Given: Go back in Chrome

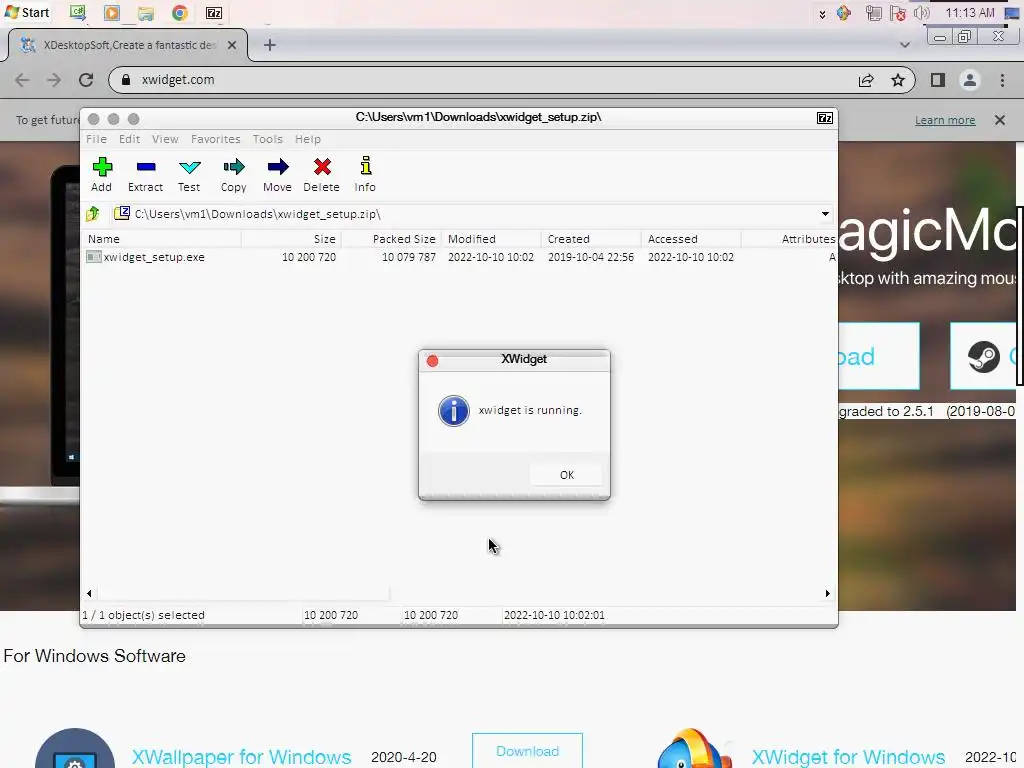Looking at the screenshot, I should pyautogui.click(x=22, y=80).
